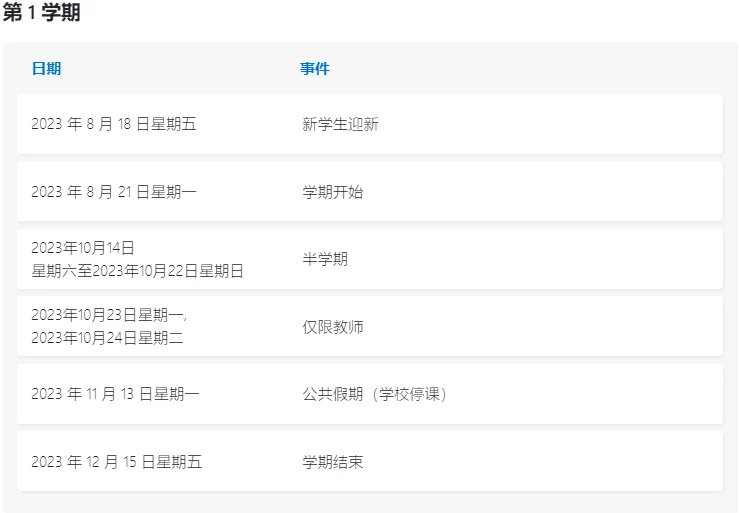Click the 新学生迎新 event
The width and height of the screenshot is (739, 513).
click(x=340, y=124)
